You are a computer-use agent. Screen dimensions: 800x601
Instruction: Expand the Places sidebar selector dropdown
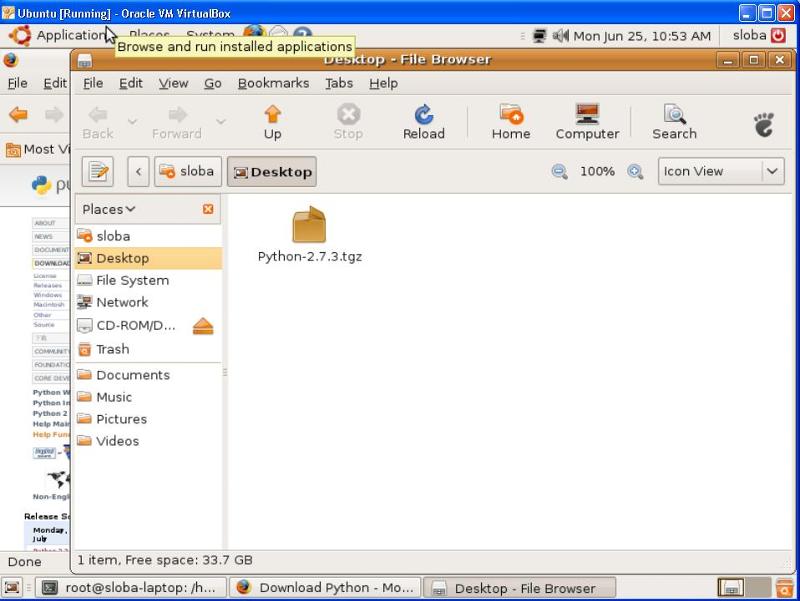click(109, 209)
